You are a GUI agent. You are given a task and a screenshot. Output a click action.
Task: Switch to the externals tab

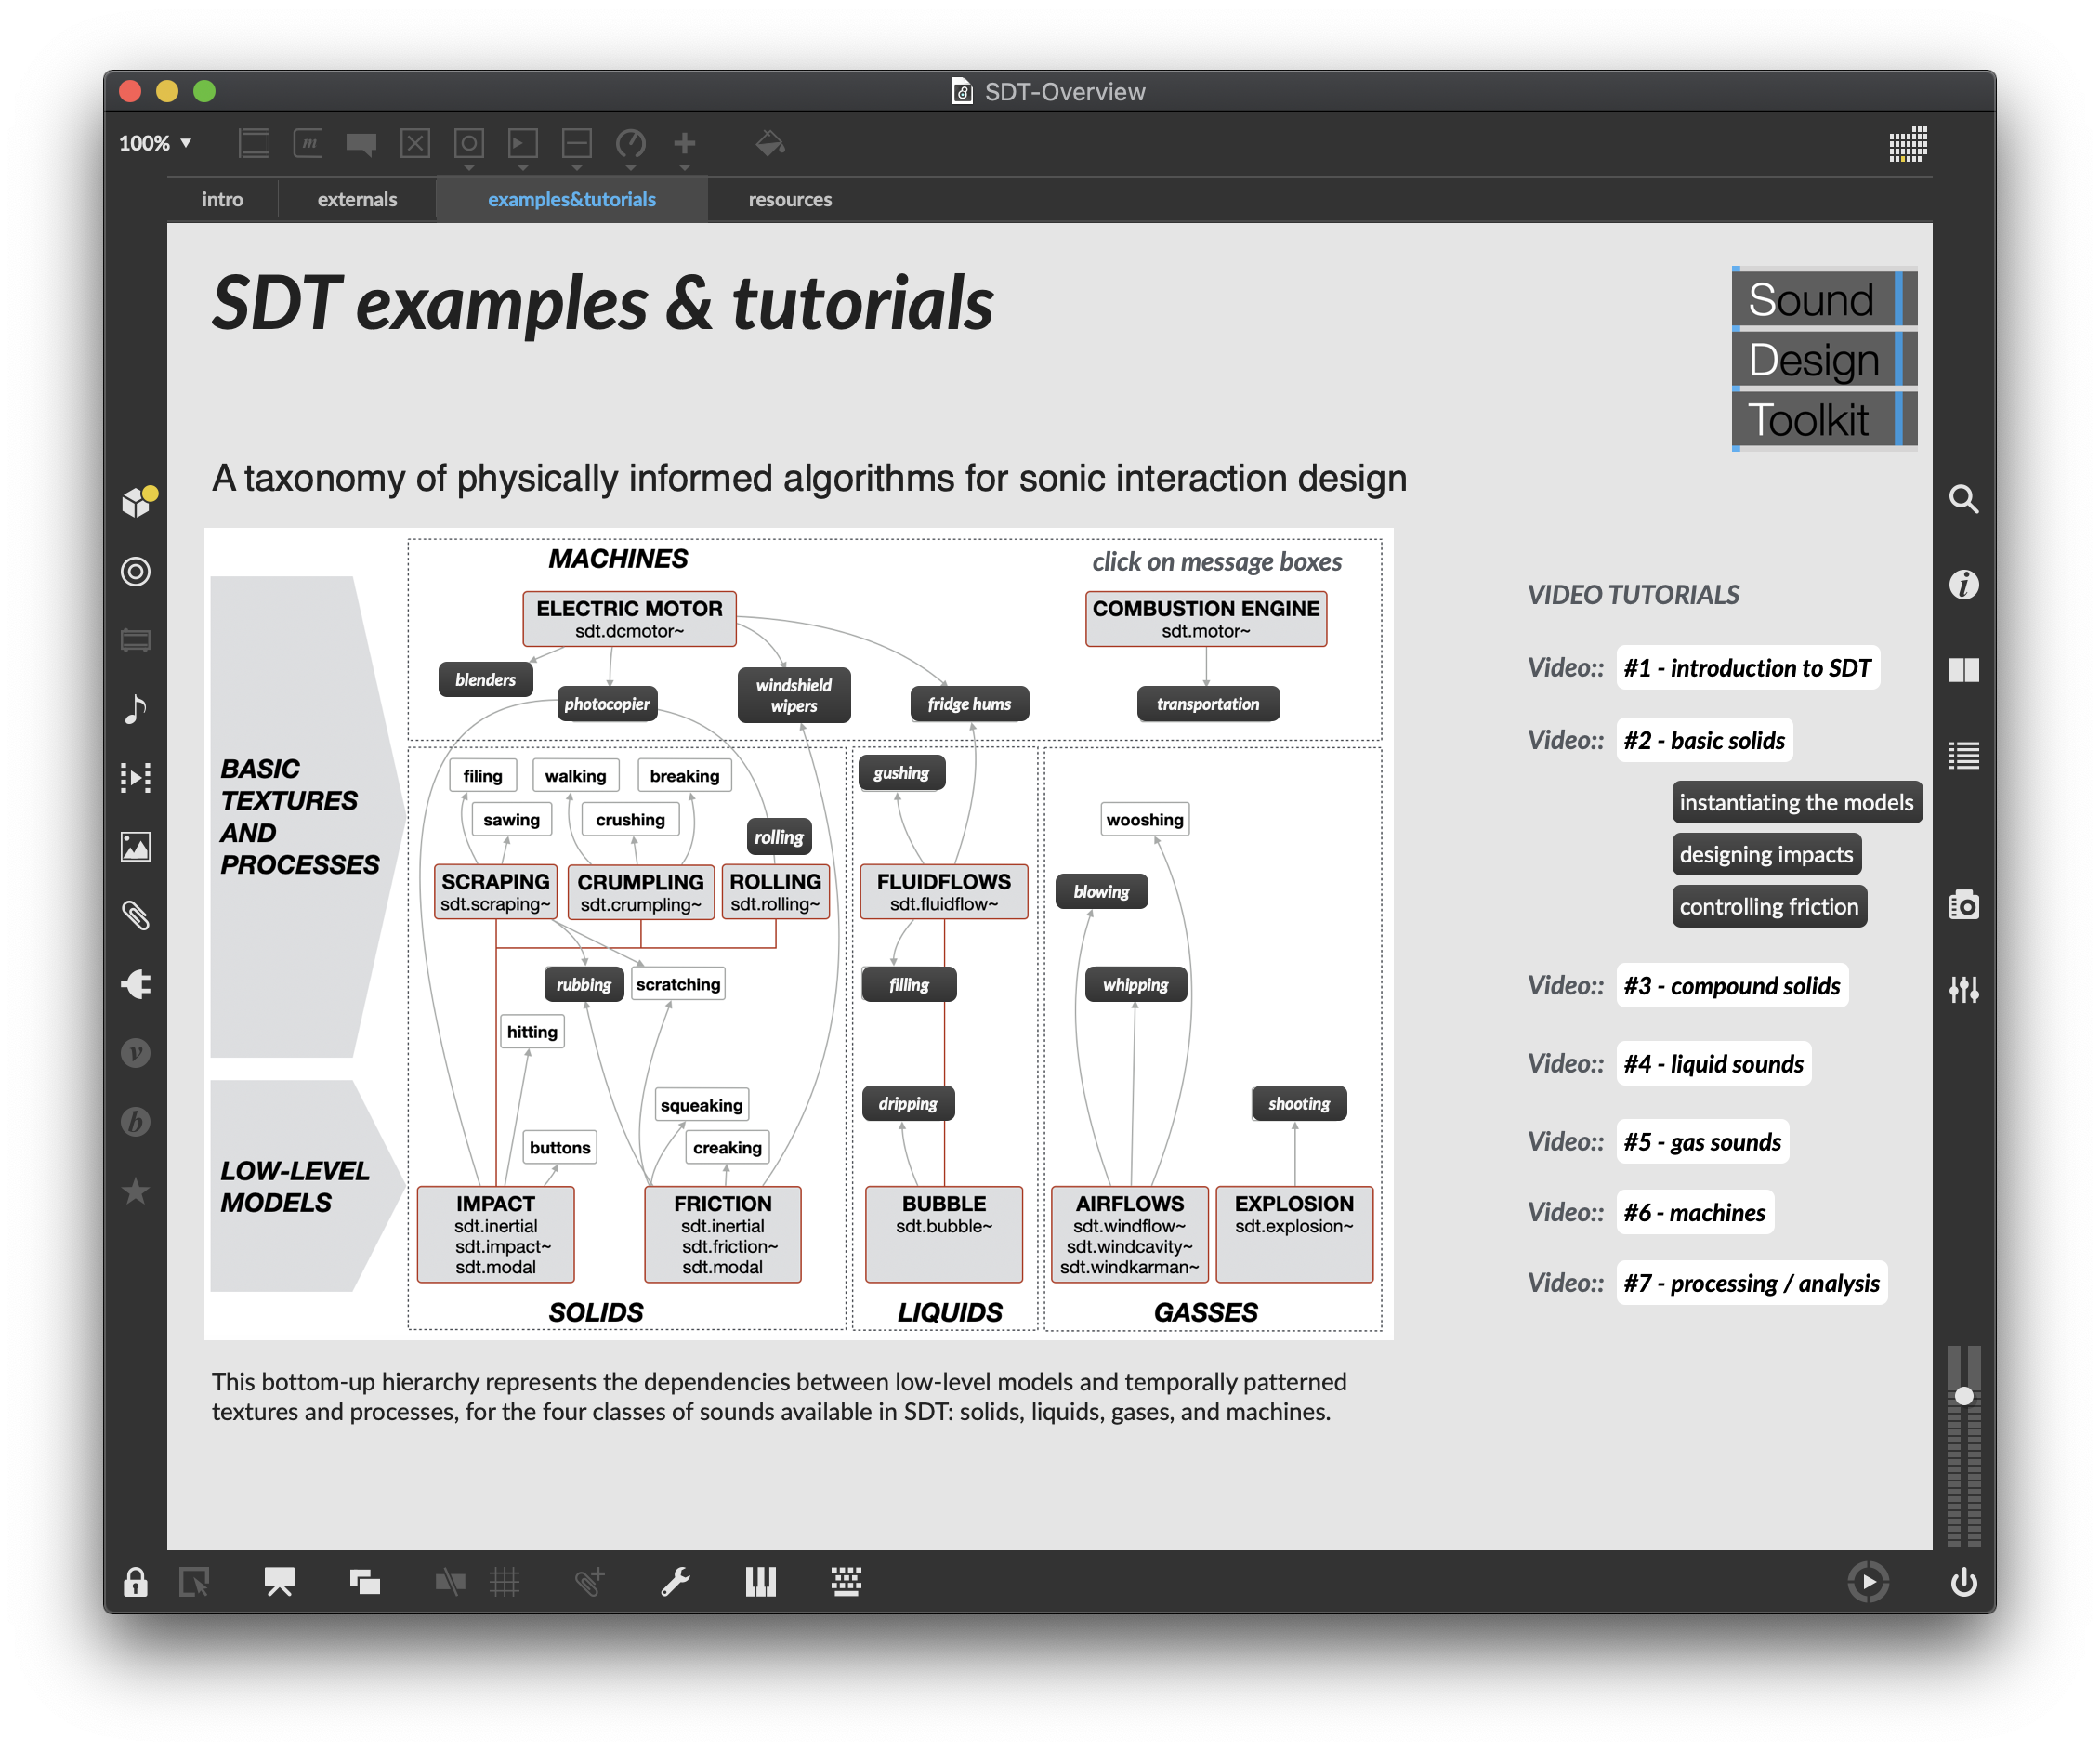357,199
